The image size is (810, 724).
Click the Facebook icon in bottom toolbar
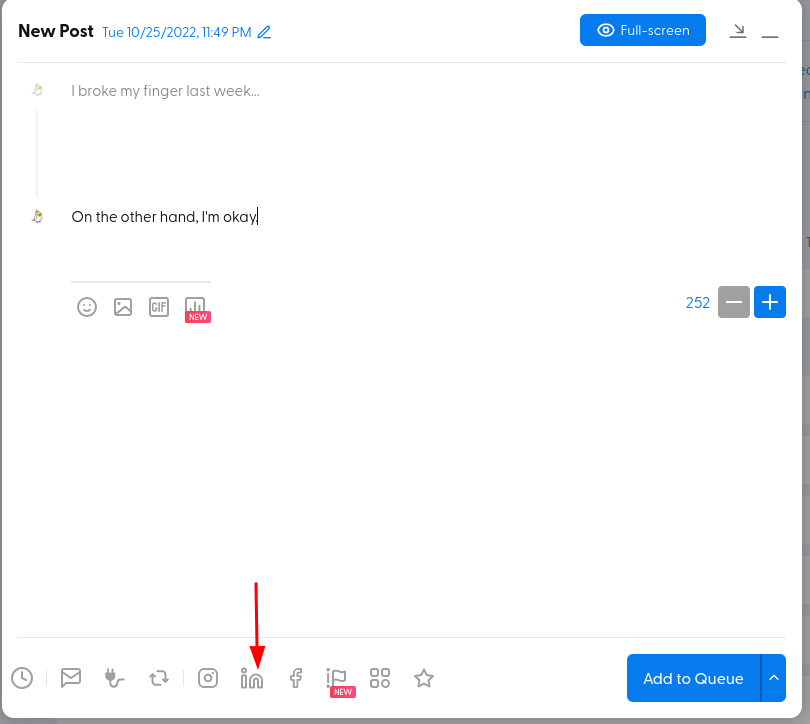point(296,678)
